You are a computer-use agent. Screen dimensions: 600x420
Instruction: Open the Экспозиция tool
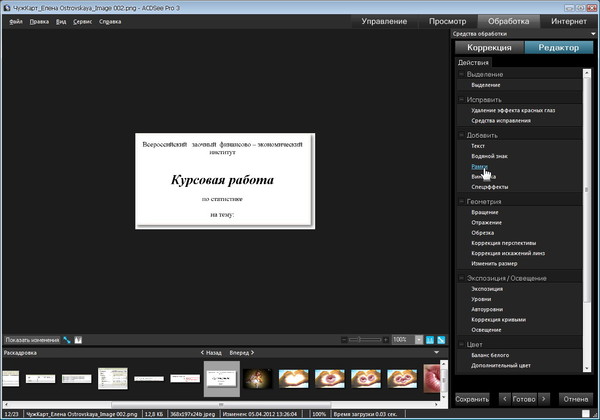click(487, 289)
